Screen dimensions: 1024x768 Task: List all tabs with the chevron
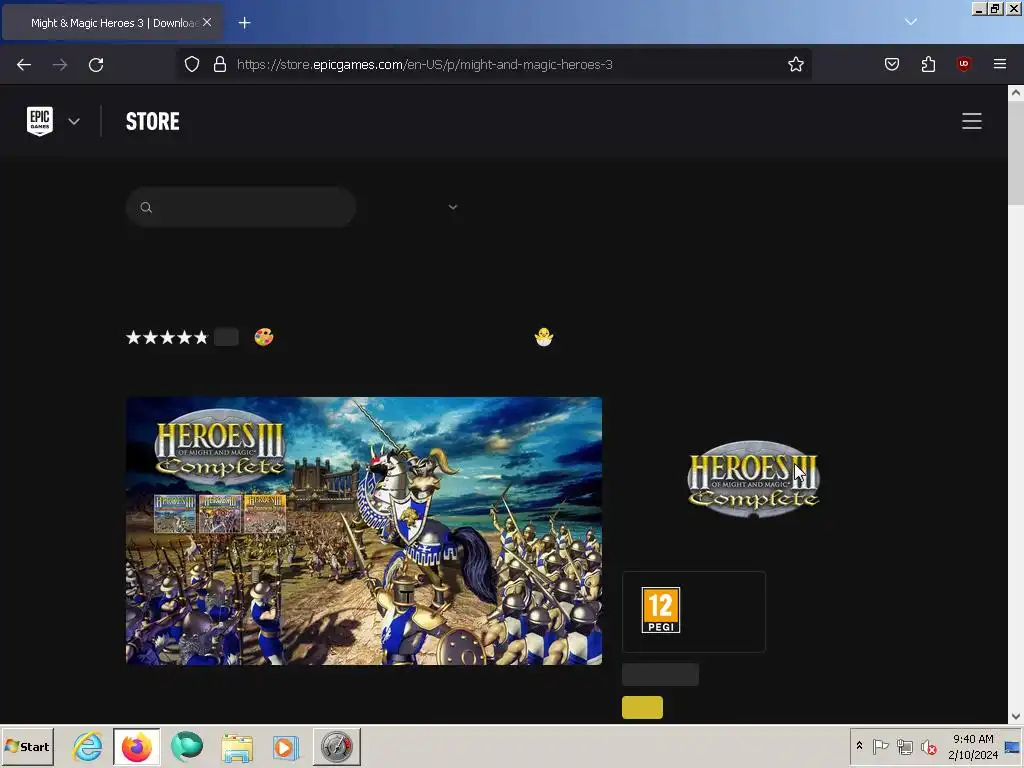click(910, 22)
